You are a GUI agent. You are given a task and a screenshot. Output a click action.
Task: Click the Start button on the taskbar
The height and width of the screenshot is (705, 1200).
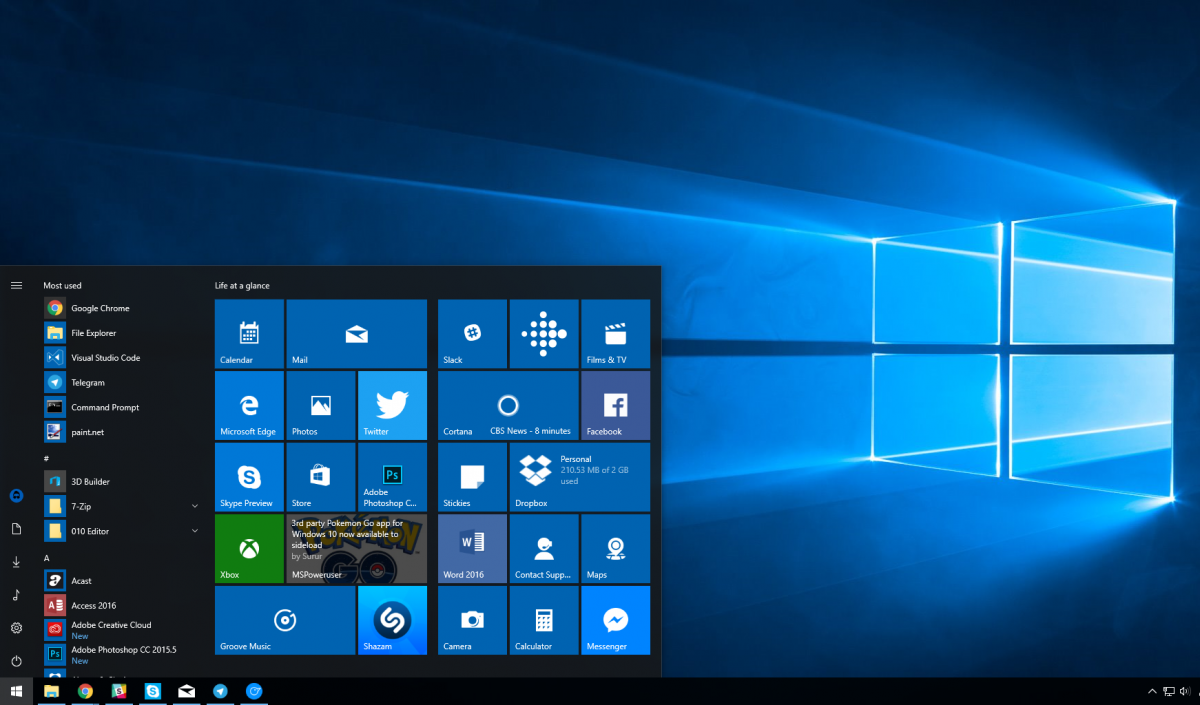point(18,691)
